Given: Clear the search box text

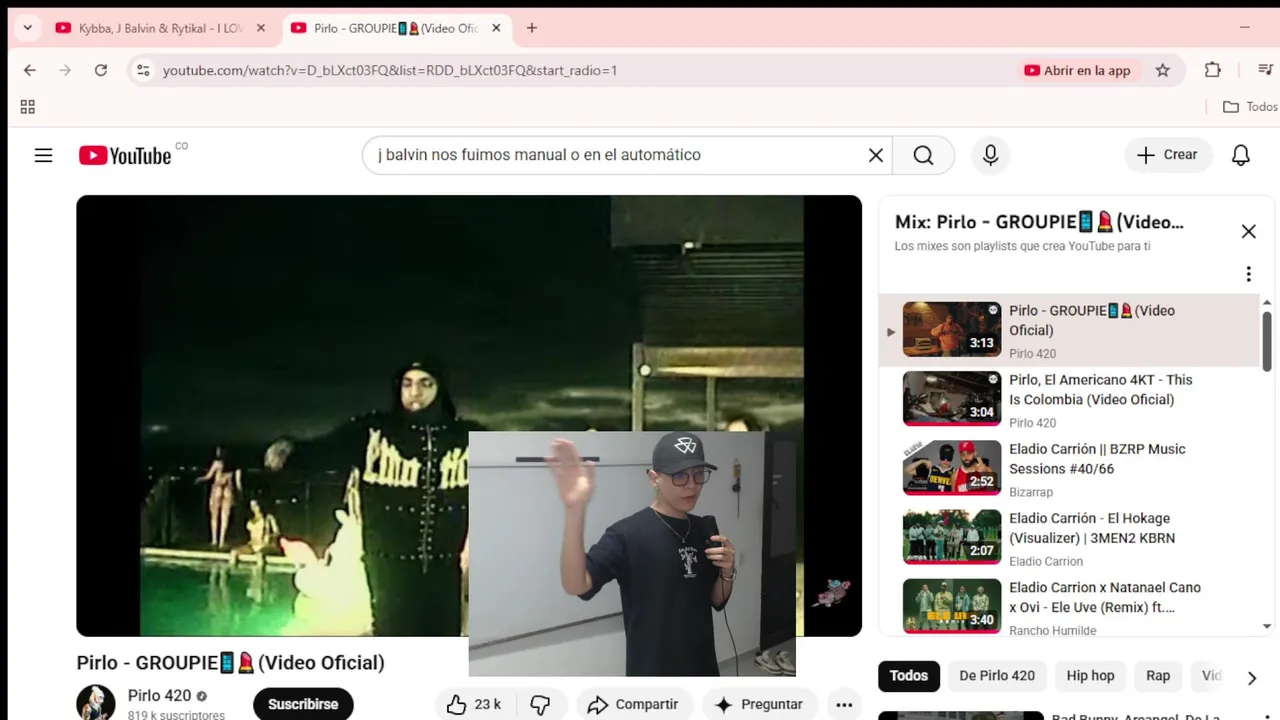Looking at the screenshot, I should [876, 155].
